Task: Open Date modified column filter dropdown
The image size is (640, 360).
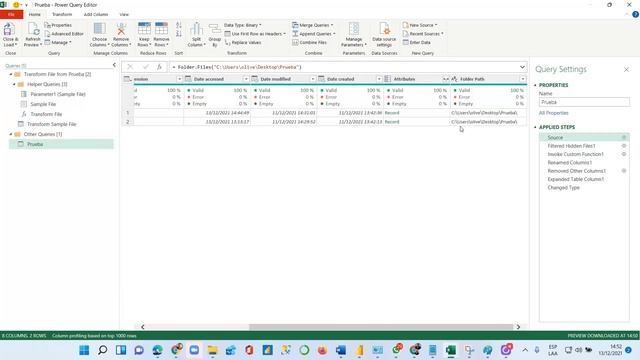Action: pyautogui.click(x=313, y=79)
